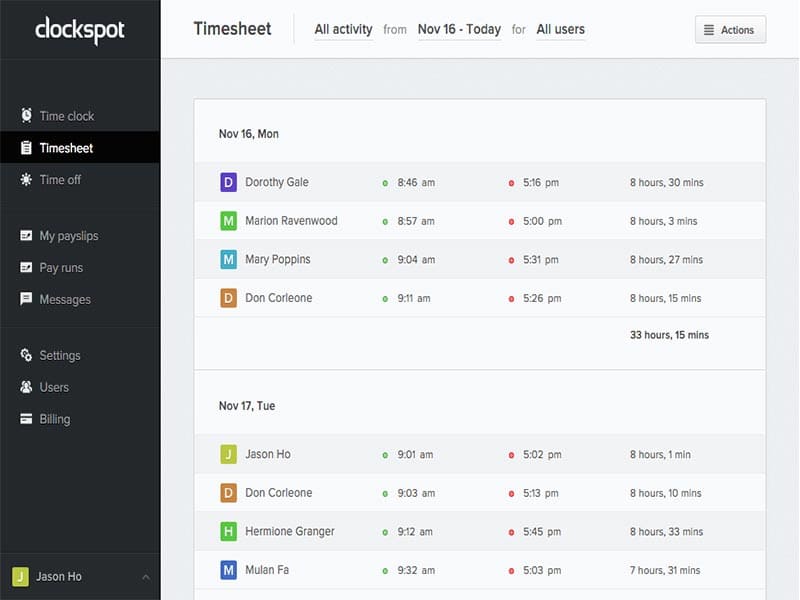
Task: Open the Actions menu button
Action: pos(730,30)
